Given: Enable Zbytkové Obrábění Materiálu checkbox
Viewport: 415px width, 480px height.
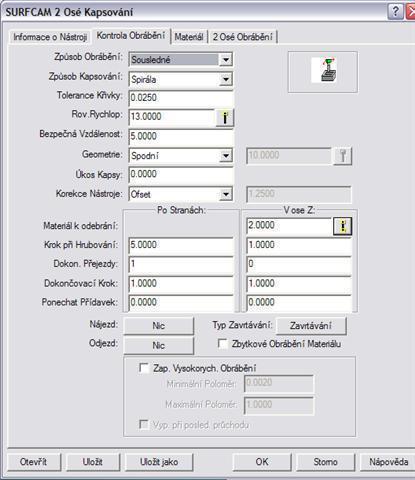Looking at the screenshot, I should click(x=222, y=344).
